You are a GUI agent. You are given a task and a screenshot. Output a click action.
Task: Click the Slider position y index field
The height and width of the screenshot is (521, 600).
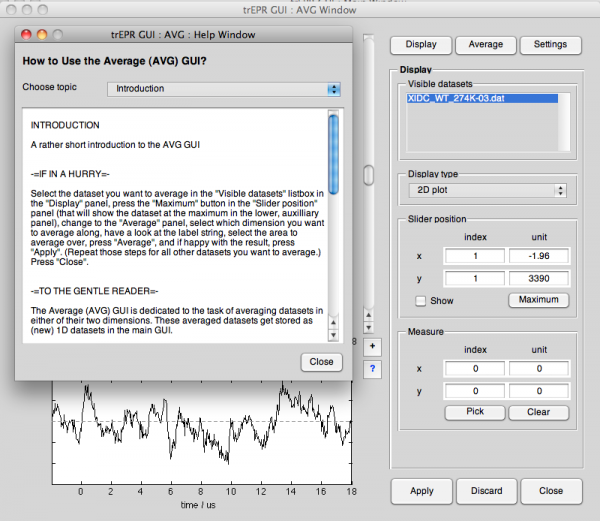(x=475, y=278)
